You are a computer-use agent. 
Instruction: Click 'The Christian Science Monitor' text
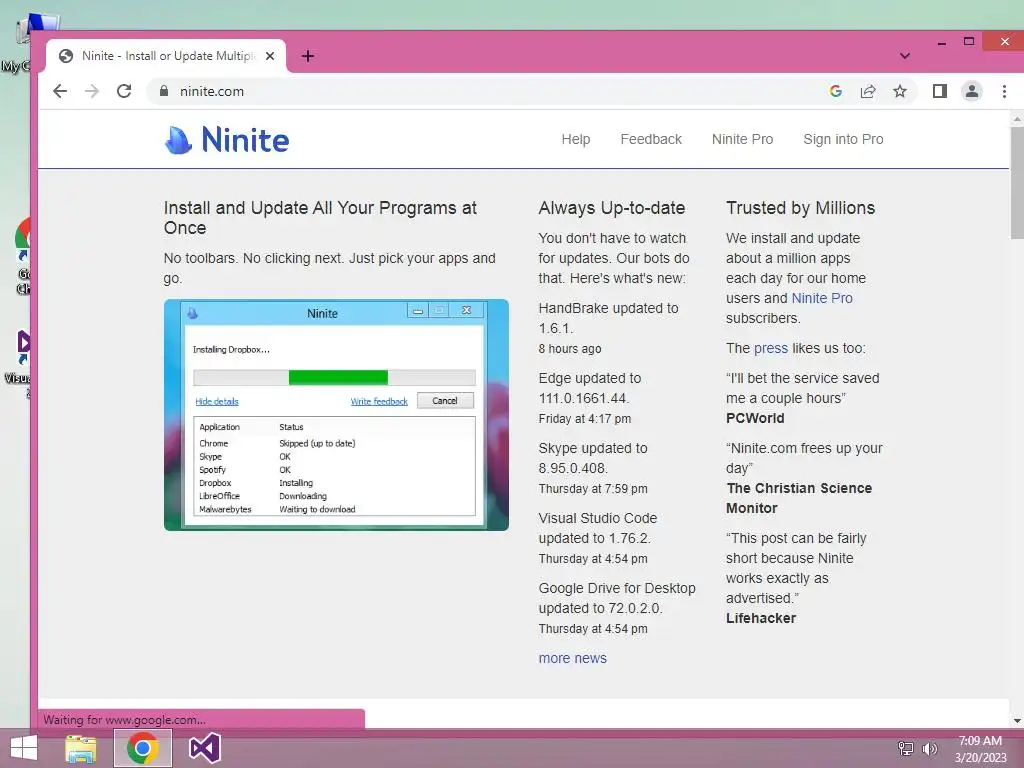click(799, 498)
